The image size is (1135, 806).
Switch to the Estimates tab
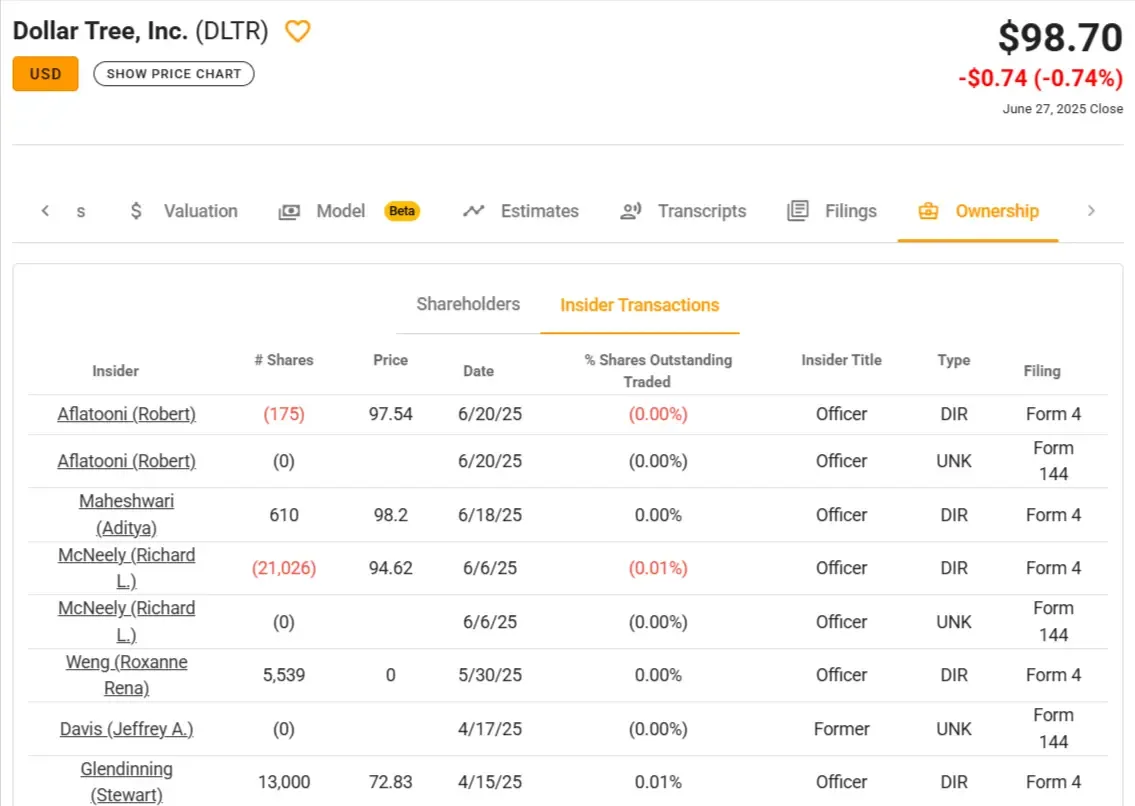540,211
